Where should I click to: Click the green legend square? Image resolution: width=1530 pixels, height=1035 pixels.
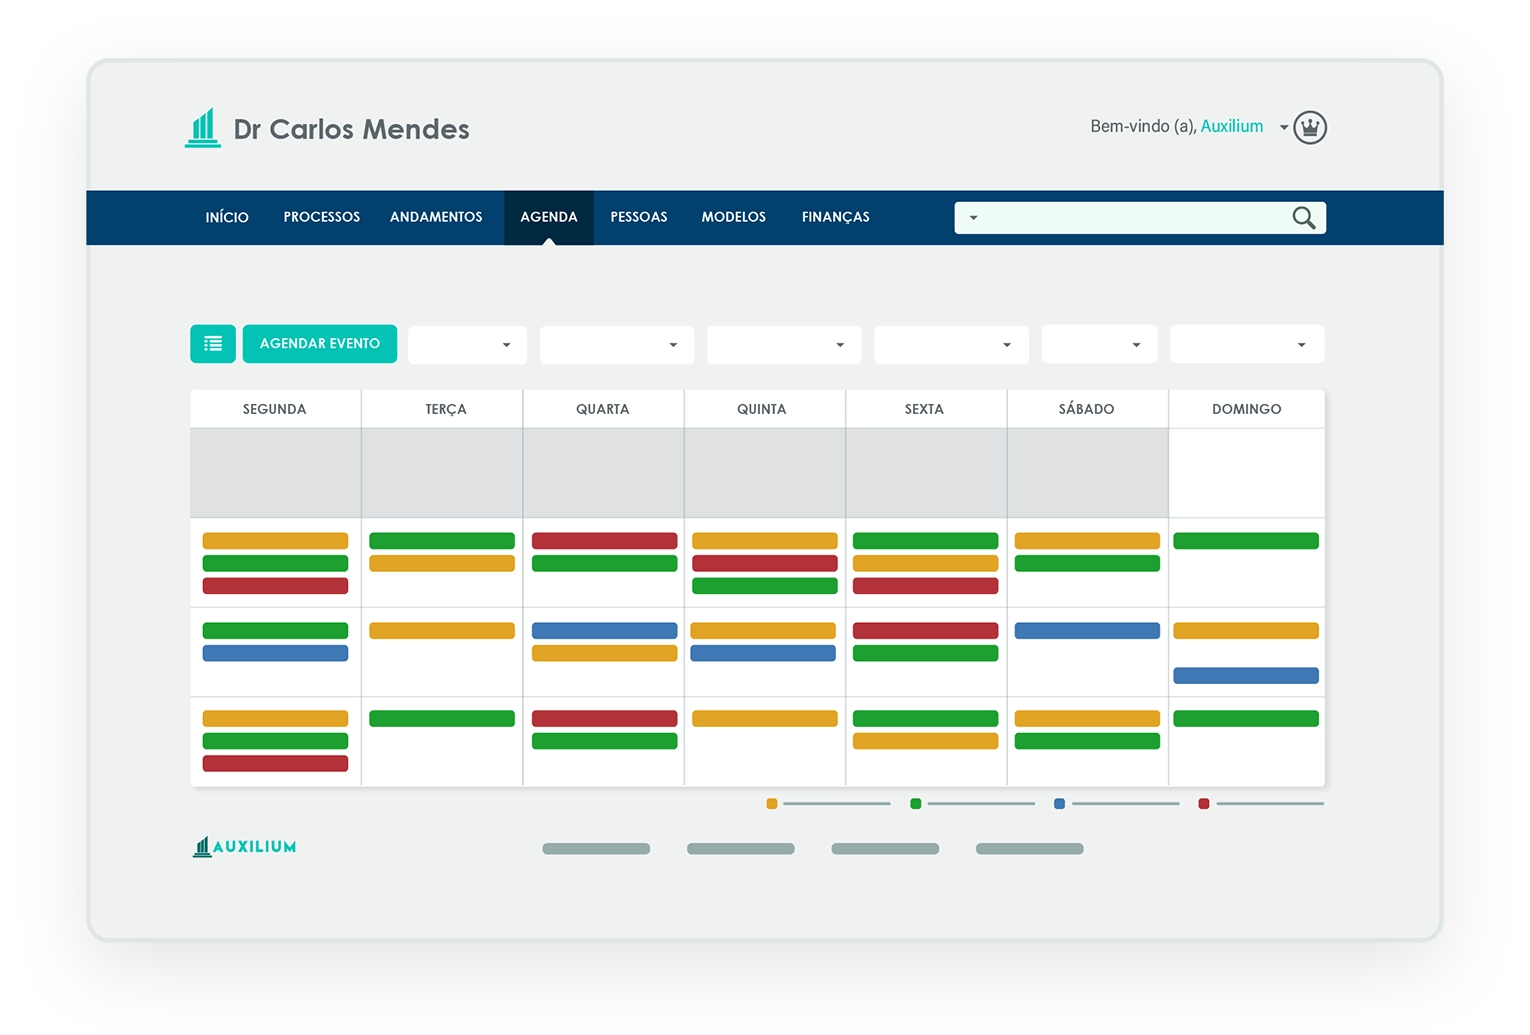coord(915,804)
